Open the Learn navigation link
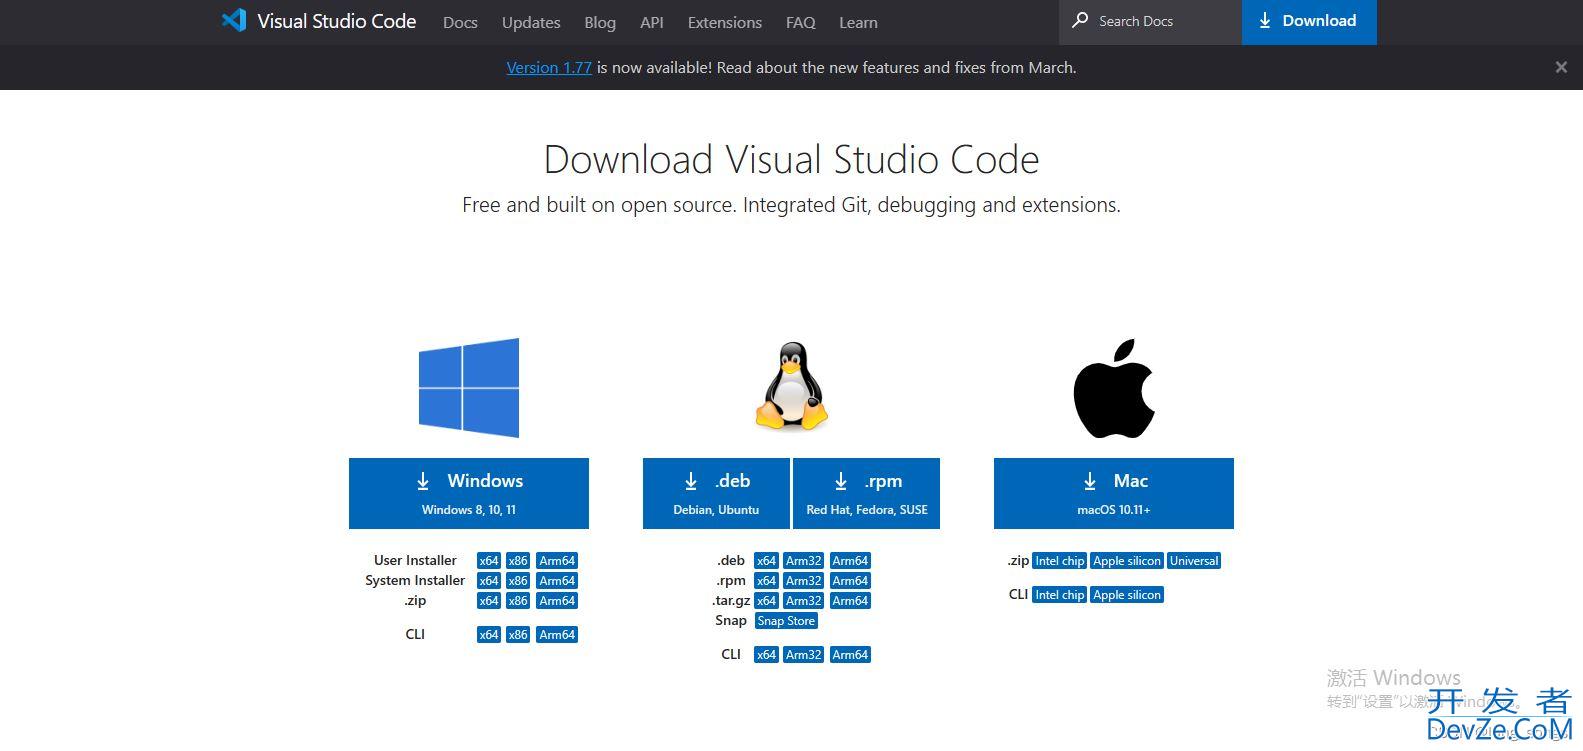Screen dimensions: 1583x751 coord(858,22)
